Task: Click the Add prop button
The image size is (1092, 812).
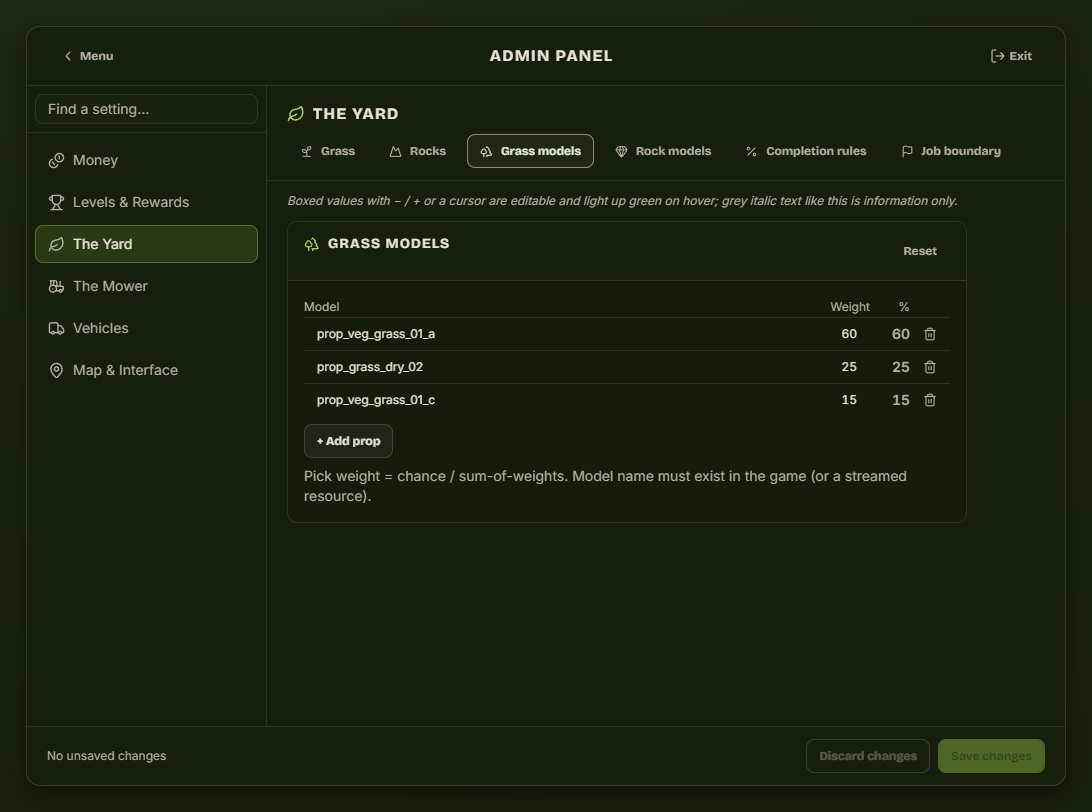Action: point(348,441)
